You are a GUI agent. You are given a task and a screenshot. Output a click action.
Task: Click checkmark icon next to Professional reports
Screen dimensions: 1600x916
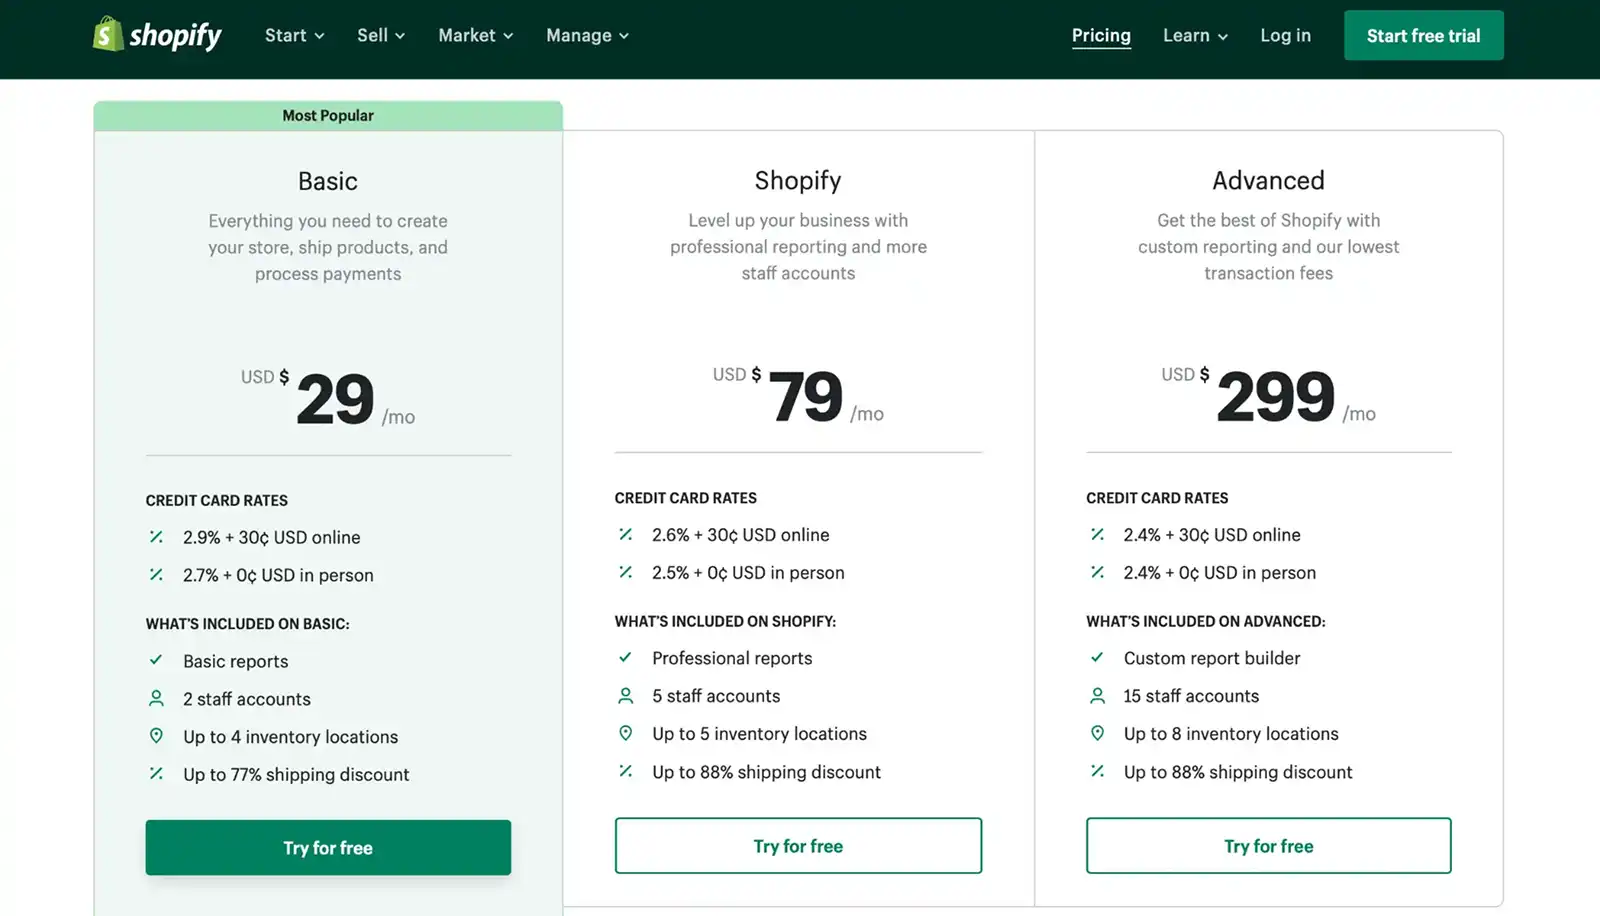[626, 658]
